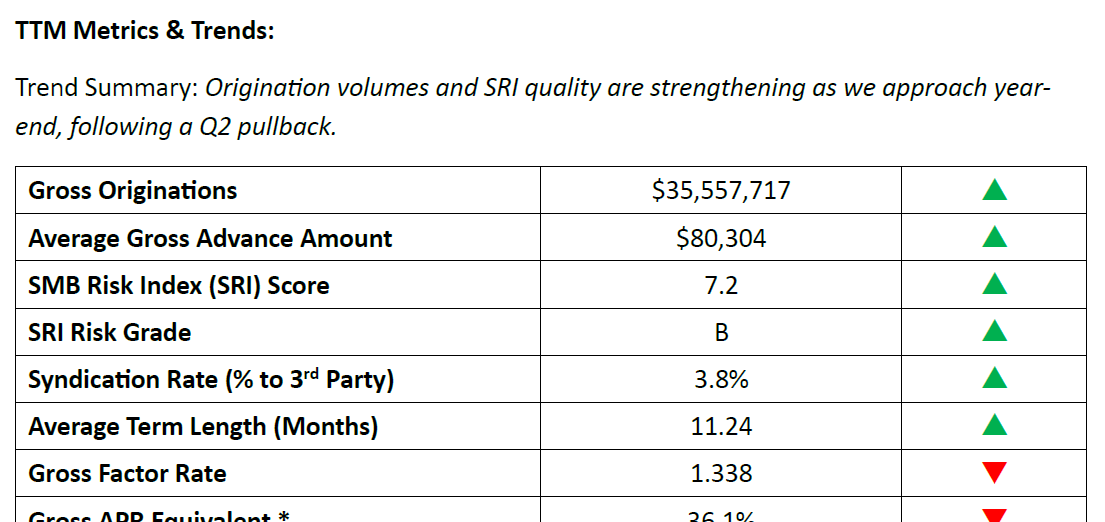
Task: Click the 11.24 term length value
Action: 720,426
